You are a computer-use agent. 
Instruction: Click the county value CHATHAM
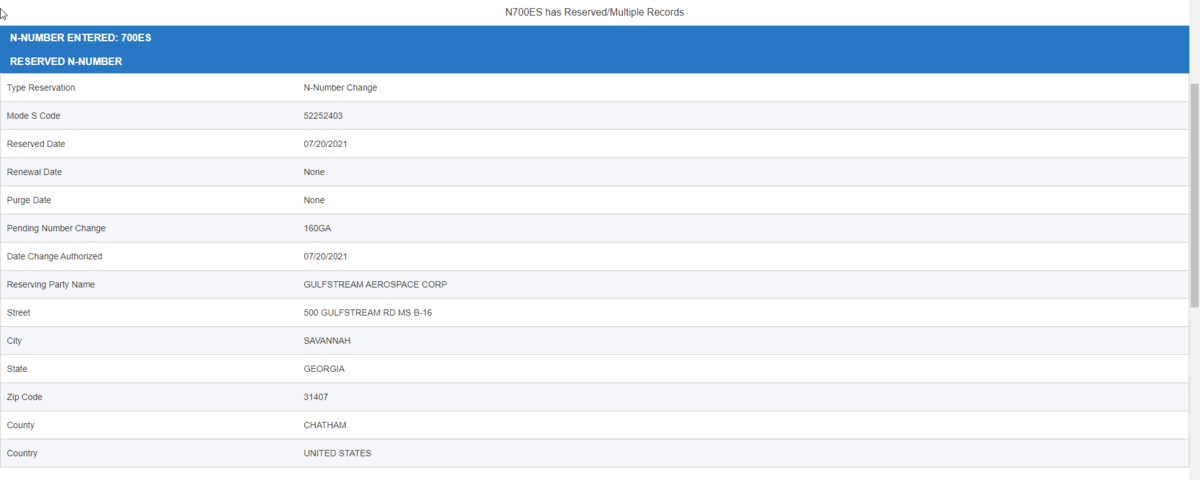point(324,425)
